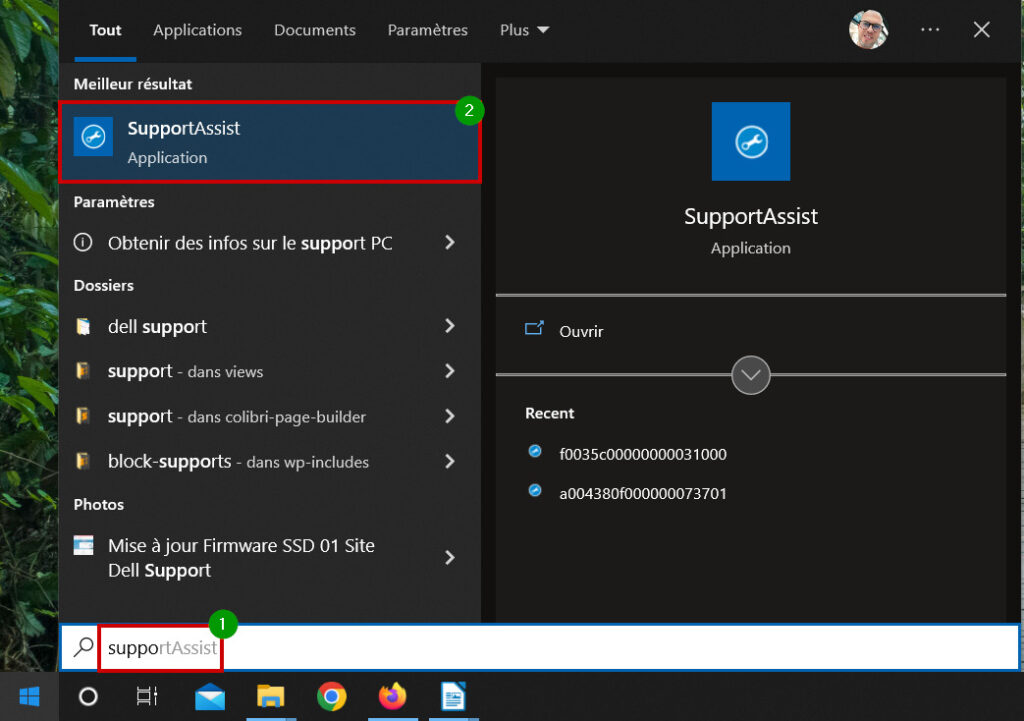1024x721 pixels.
Task: Click Ouvrir to launch SupportAssist
Action: click(581, 331)
